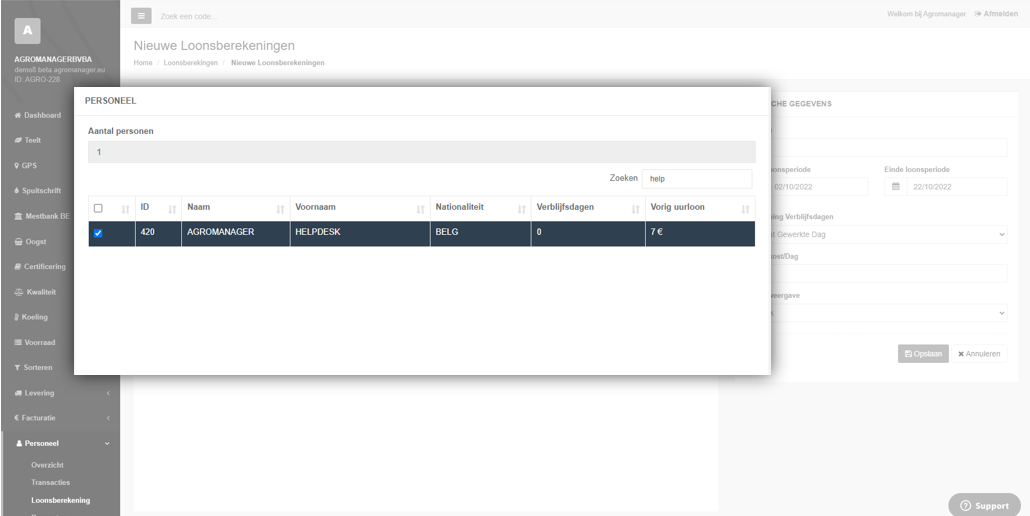Uncheck the AGROMANAGER HELPDESK row checkbox
The image size is (1030, 516).
click(98, 233)
